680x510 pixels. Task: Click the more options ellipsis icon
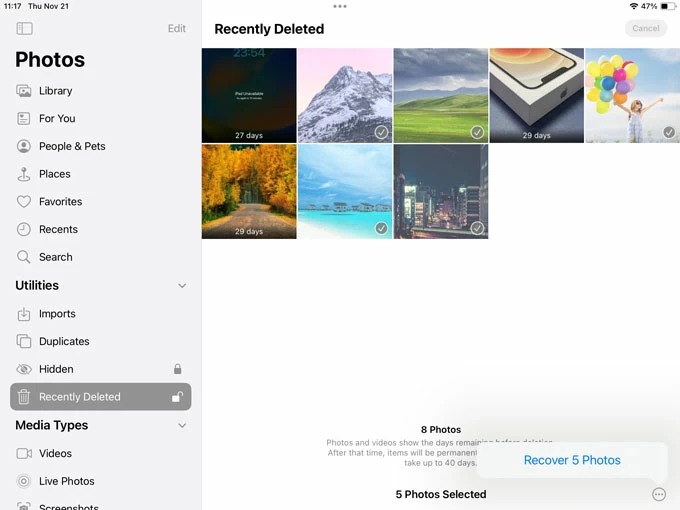point(658,494)
